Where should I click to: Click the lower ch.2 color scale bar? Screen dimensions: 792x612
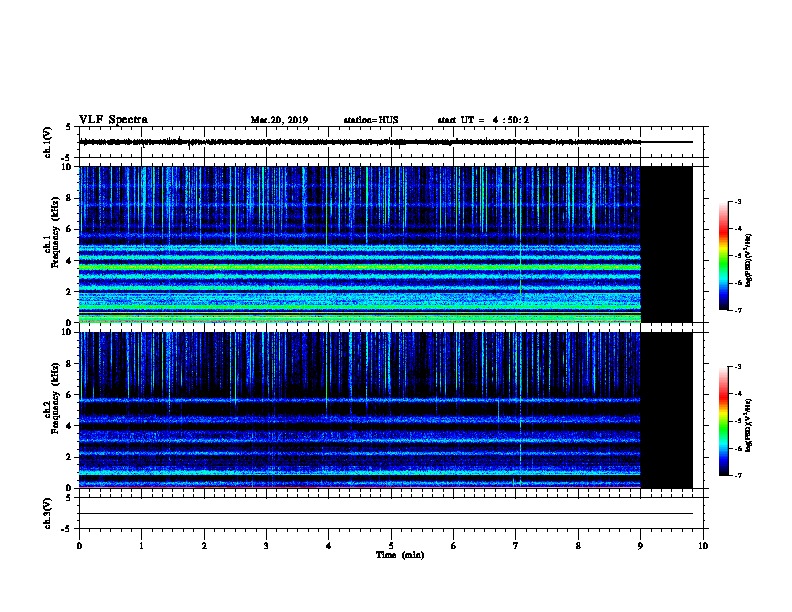point(723,421)
